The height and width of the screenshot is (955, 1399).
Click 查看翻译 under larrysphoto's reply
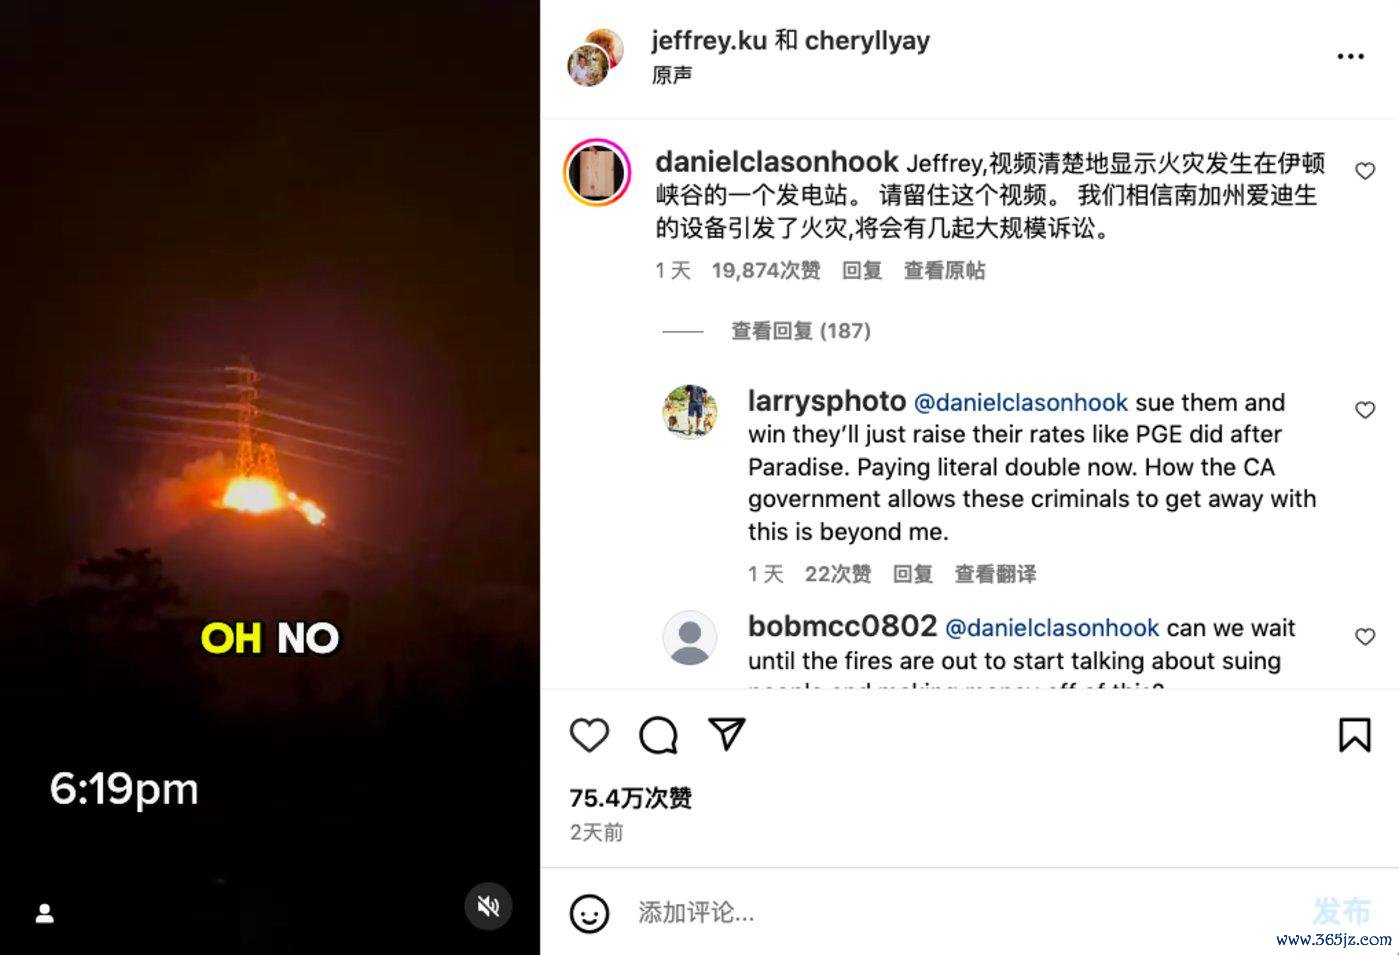pos(995,574)
